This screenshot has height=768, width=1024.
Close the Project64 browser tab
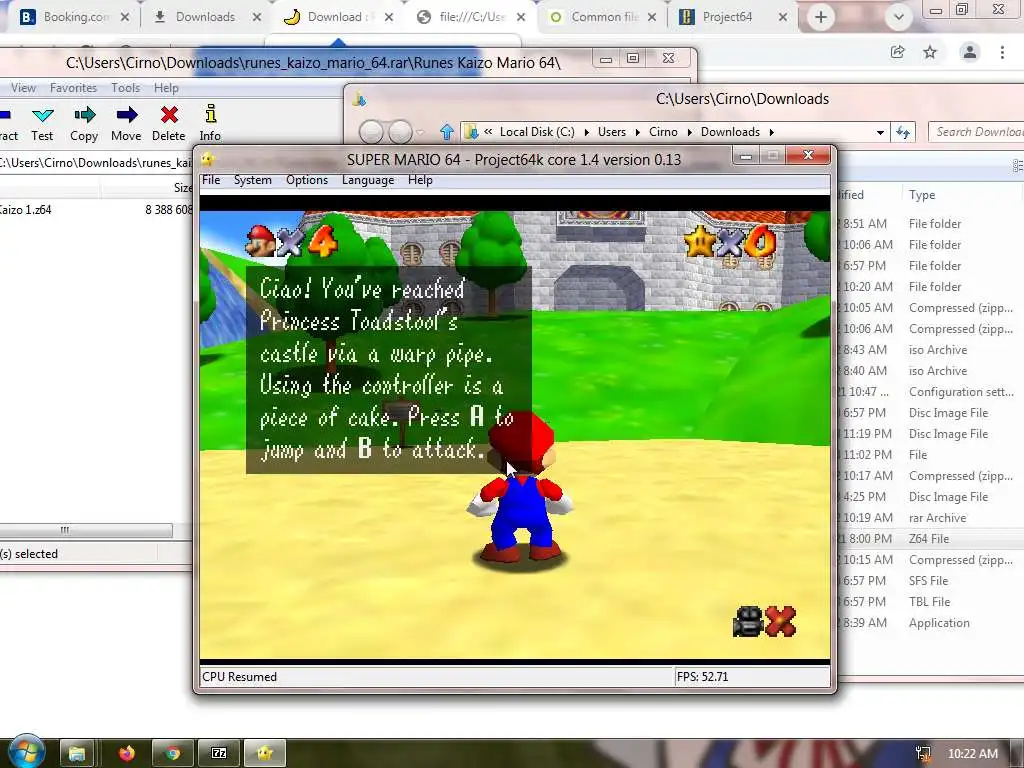[x=782, y=18]
